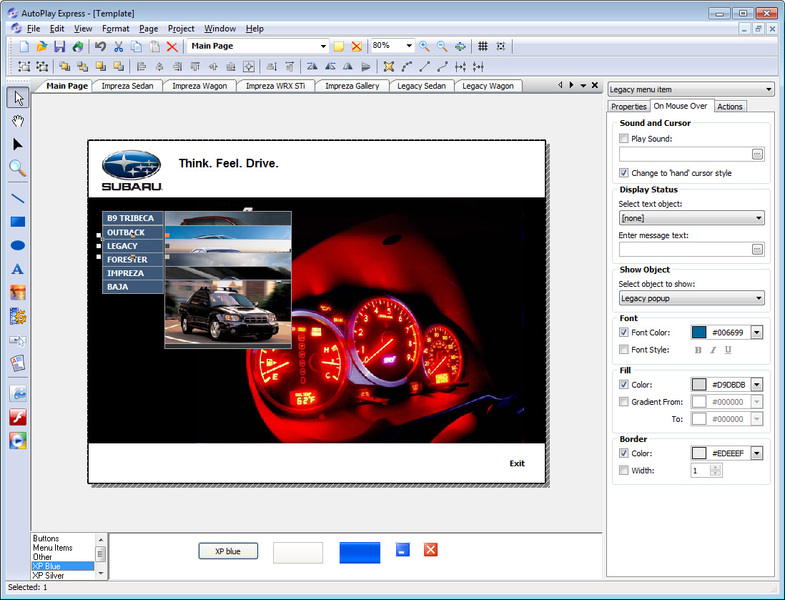Screen dimensions: 785x600
Task: Select the Line drawing tool
Action: pos(18,198)
